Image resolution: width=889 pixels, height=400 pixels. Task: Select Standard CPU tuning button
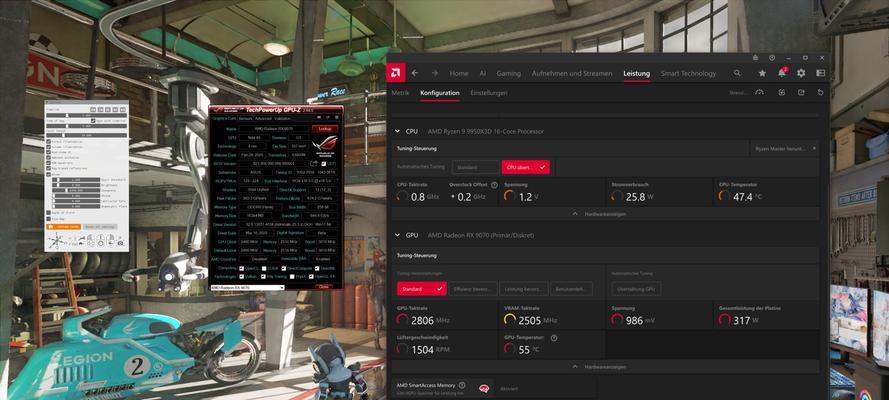click(x=476, y=167)
